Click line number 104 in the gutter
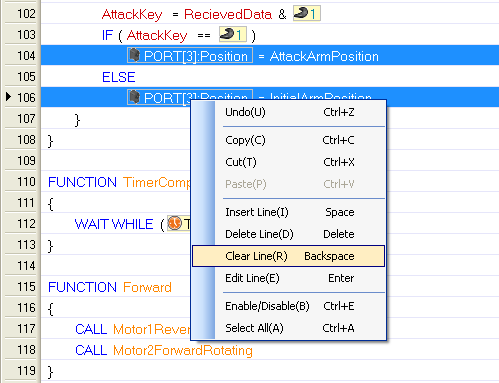499x383 pixels. pyautogui.click(x=26, y=56)
